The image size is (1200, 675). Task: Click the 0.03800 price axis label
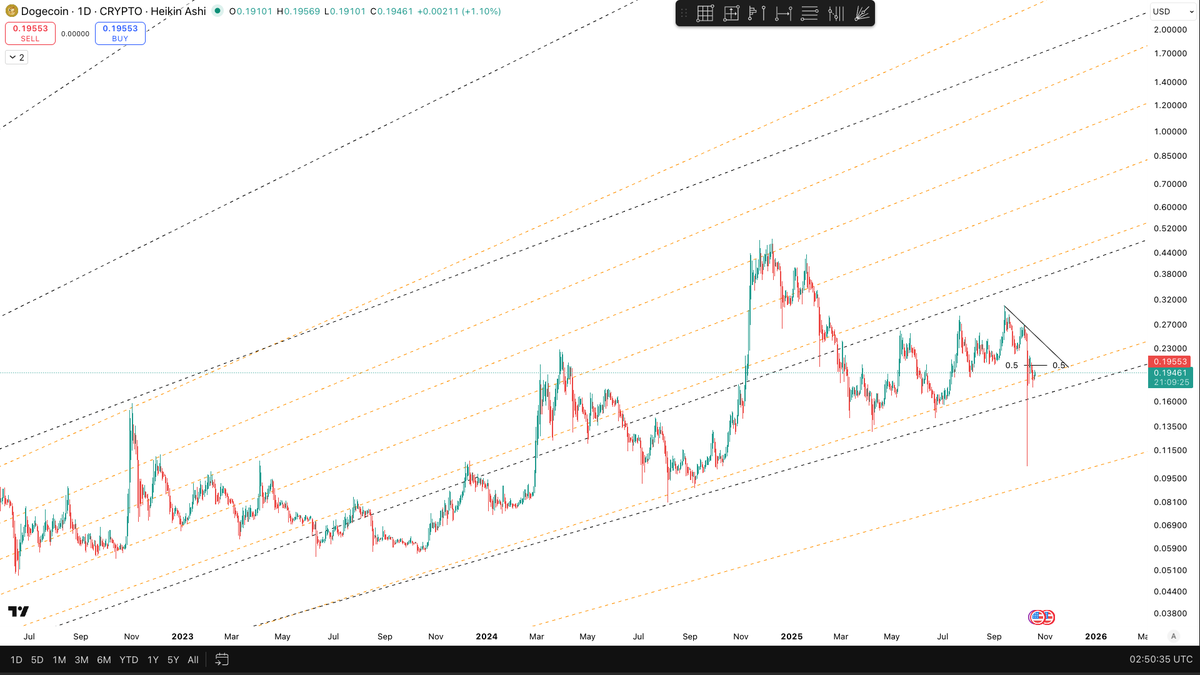click(1169, 614)
